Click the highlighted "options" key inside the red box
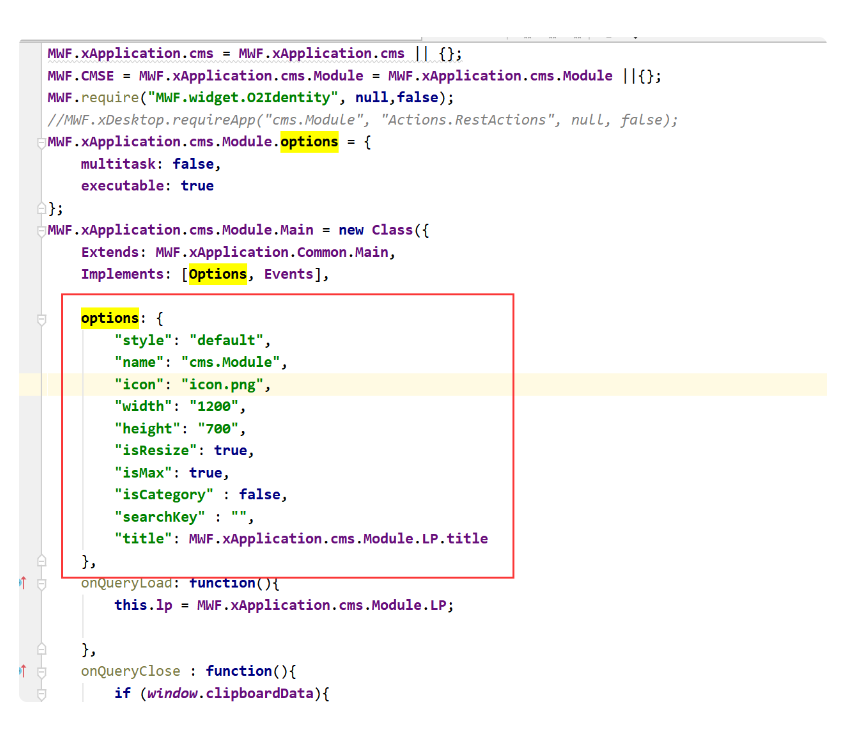Image resolution: width=846 pixels, height=734 pixels. coord(109,318)
